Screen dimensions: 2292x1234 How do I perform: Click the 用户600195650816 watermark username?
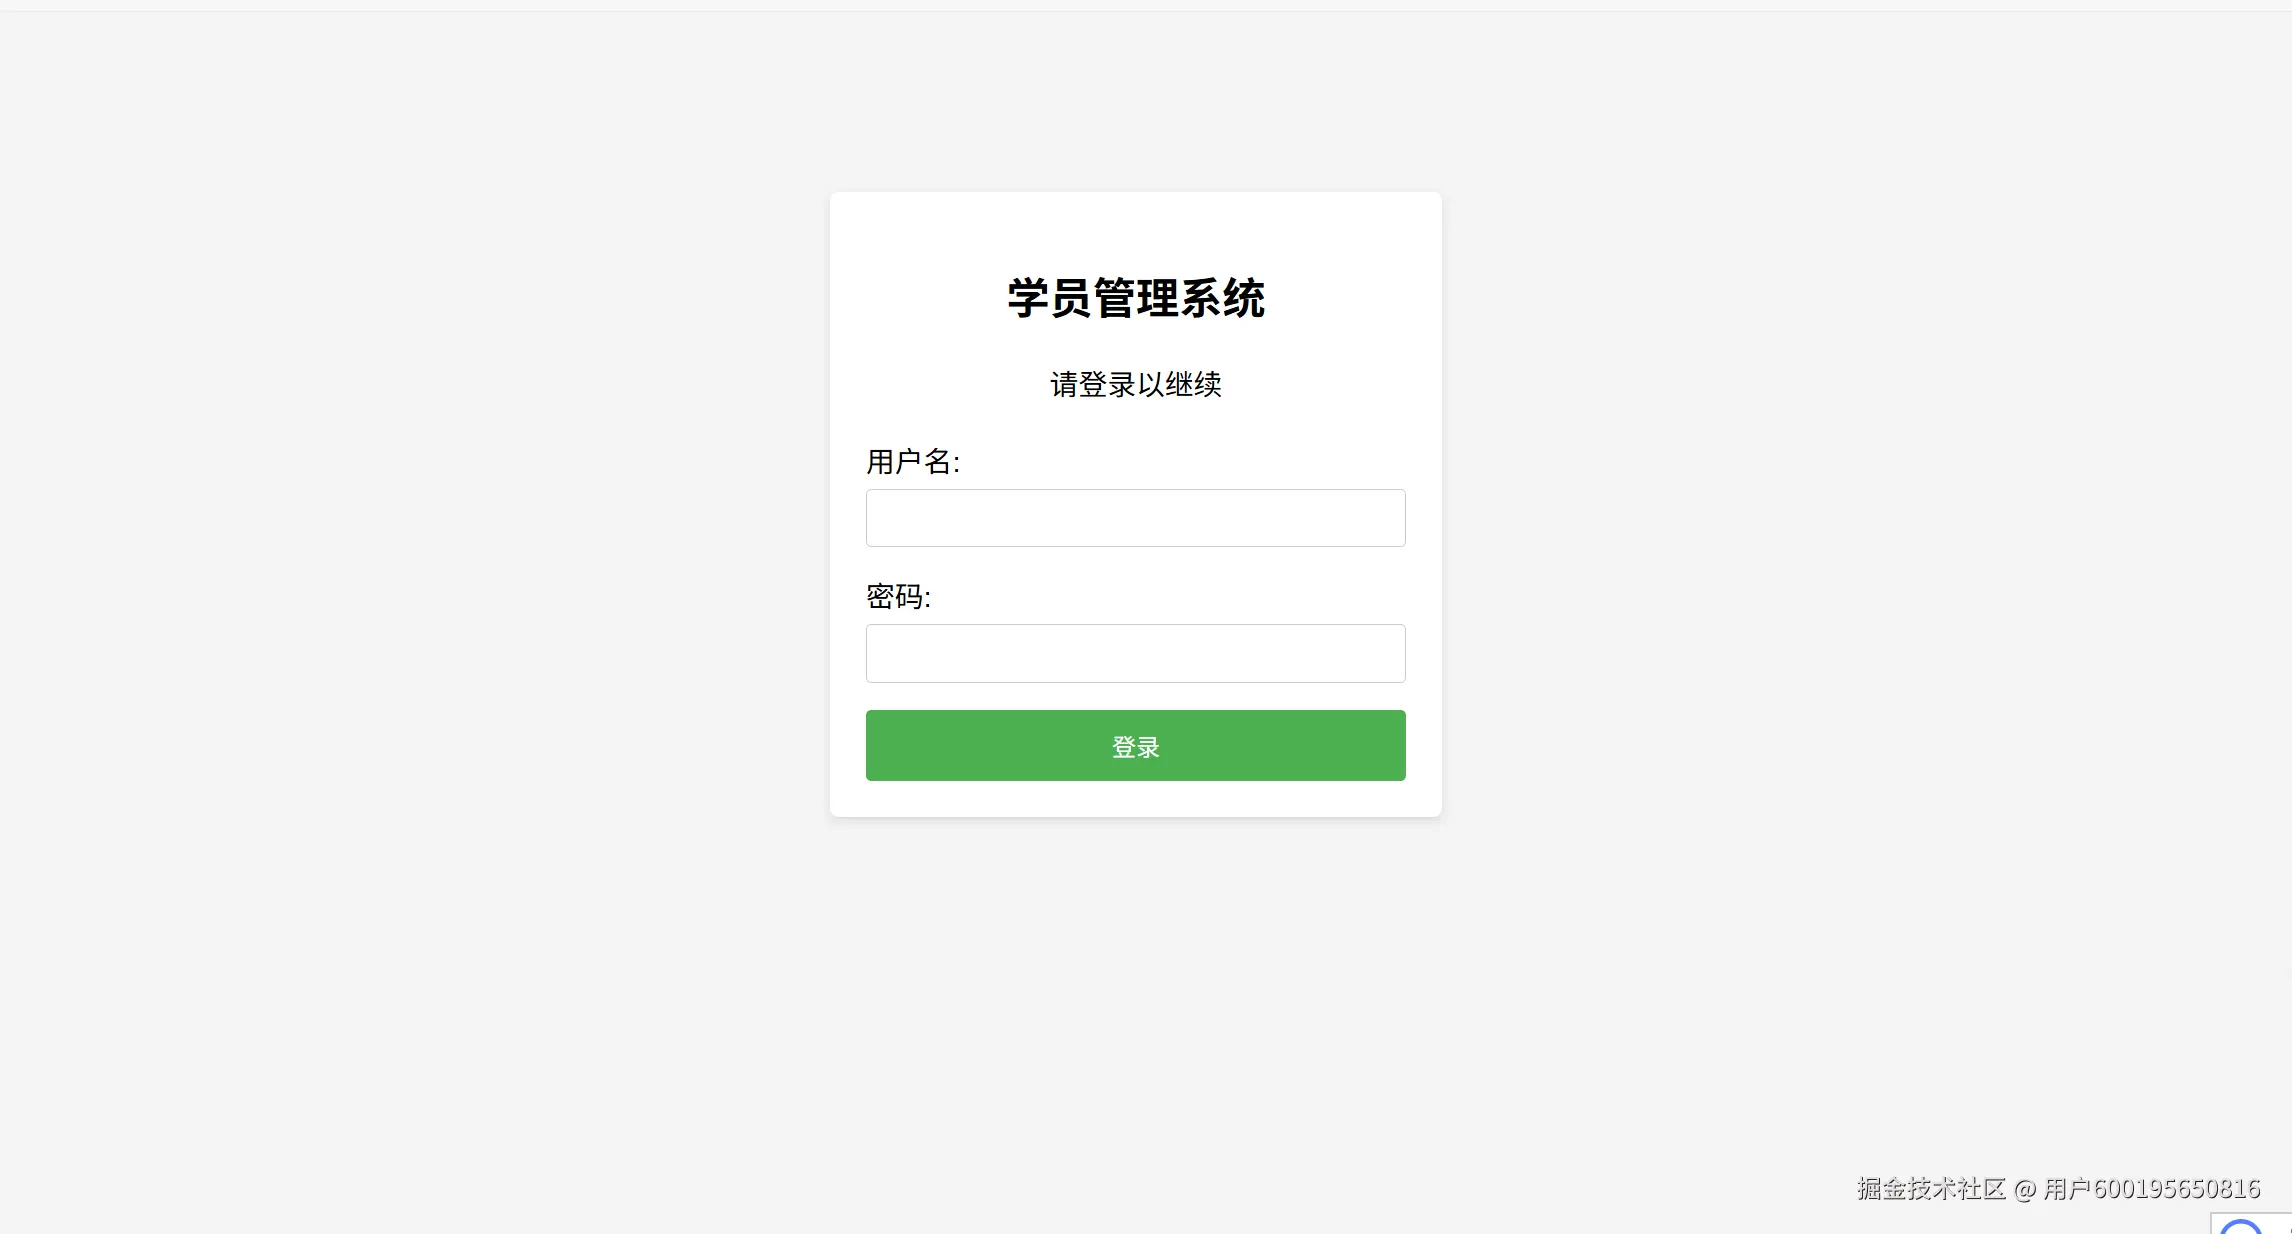(2151, 1189)
